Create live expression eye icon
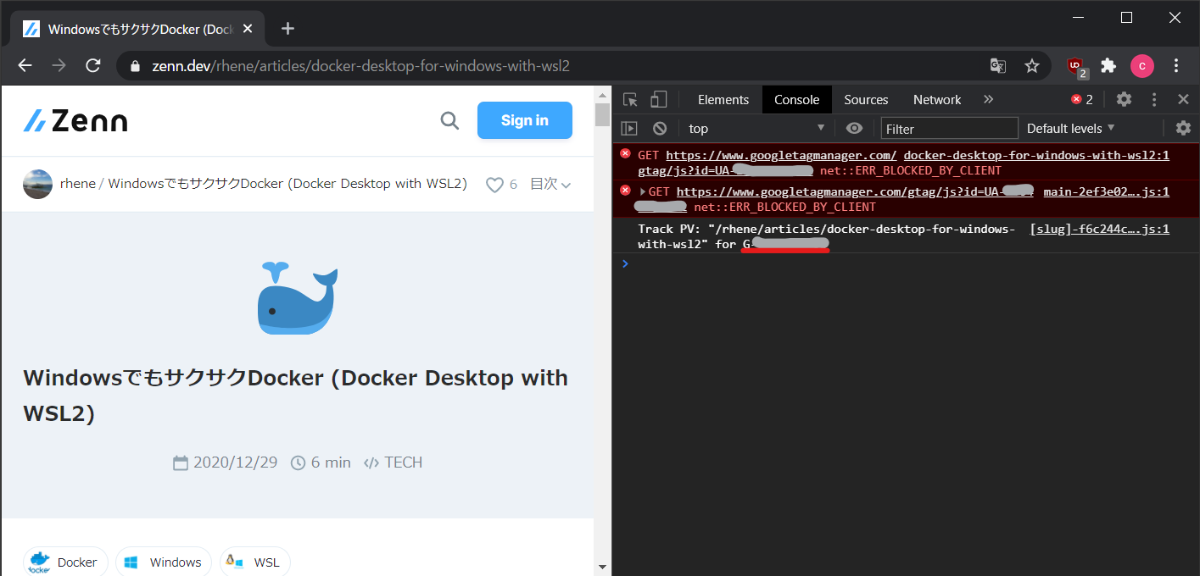The image size is (1200, 576). [x=854, y=128]
